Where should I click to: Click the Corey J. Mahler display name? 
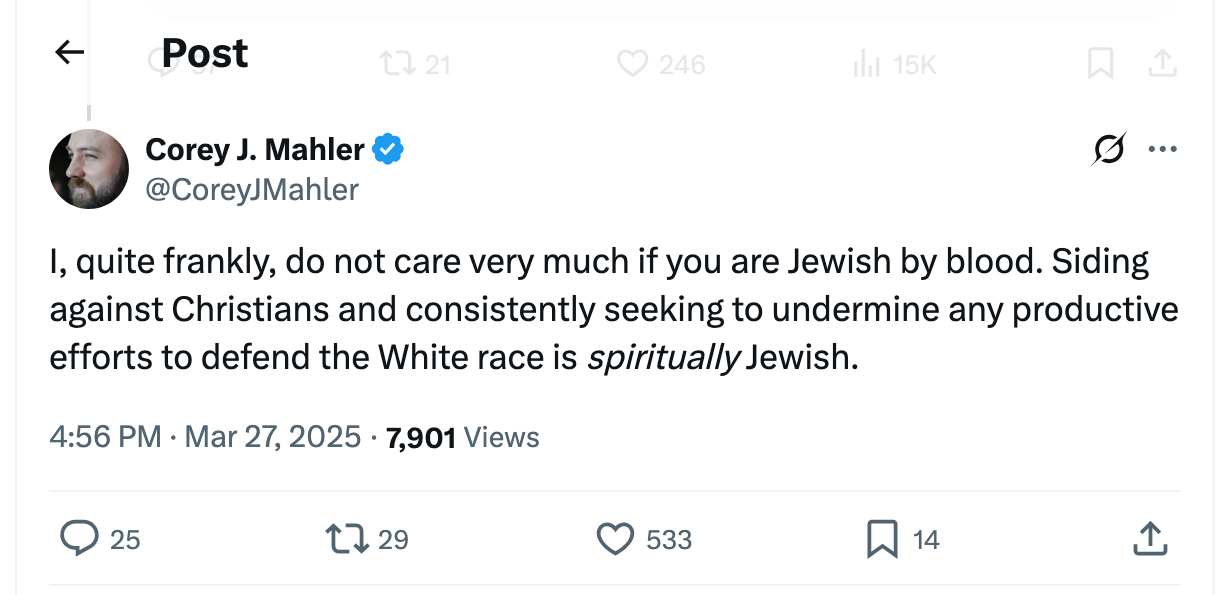pos(255,150)
